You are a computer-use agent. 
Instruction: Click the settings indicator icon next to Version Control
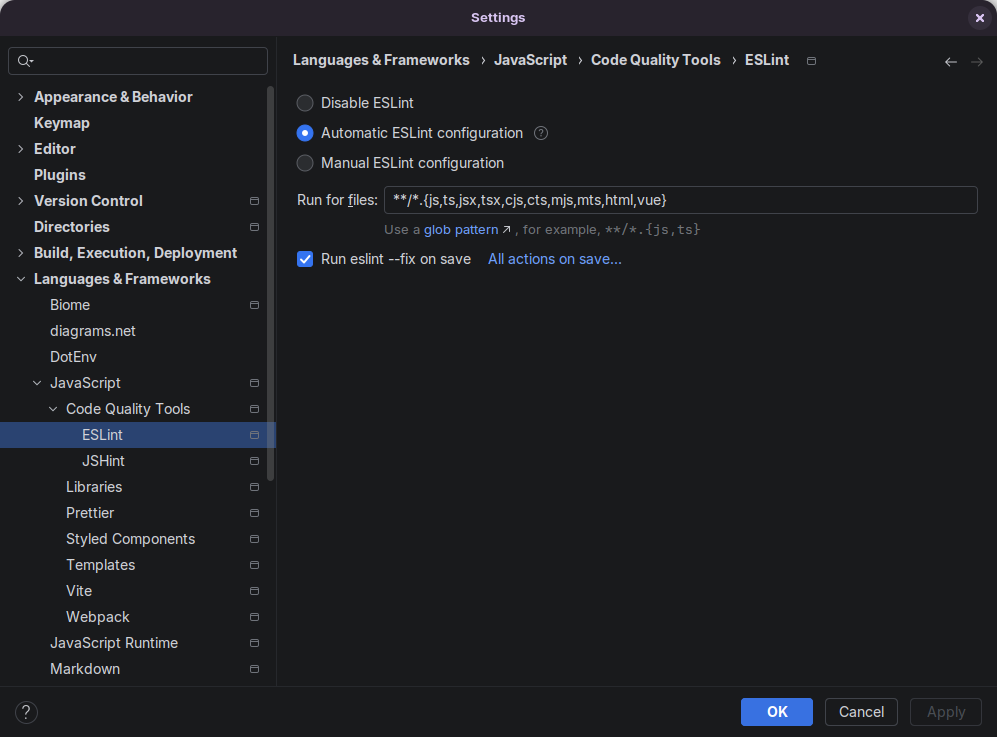pyautogui.click(x=254, y=201)
